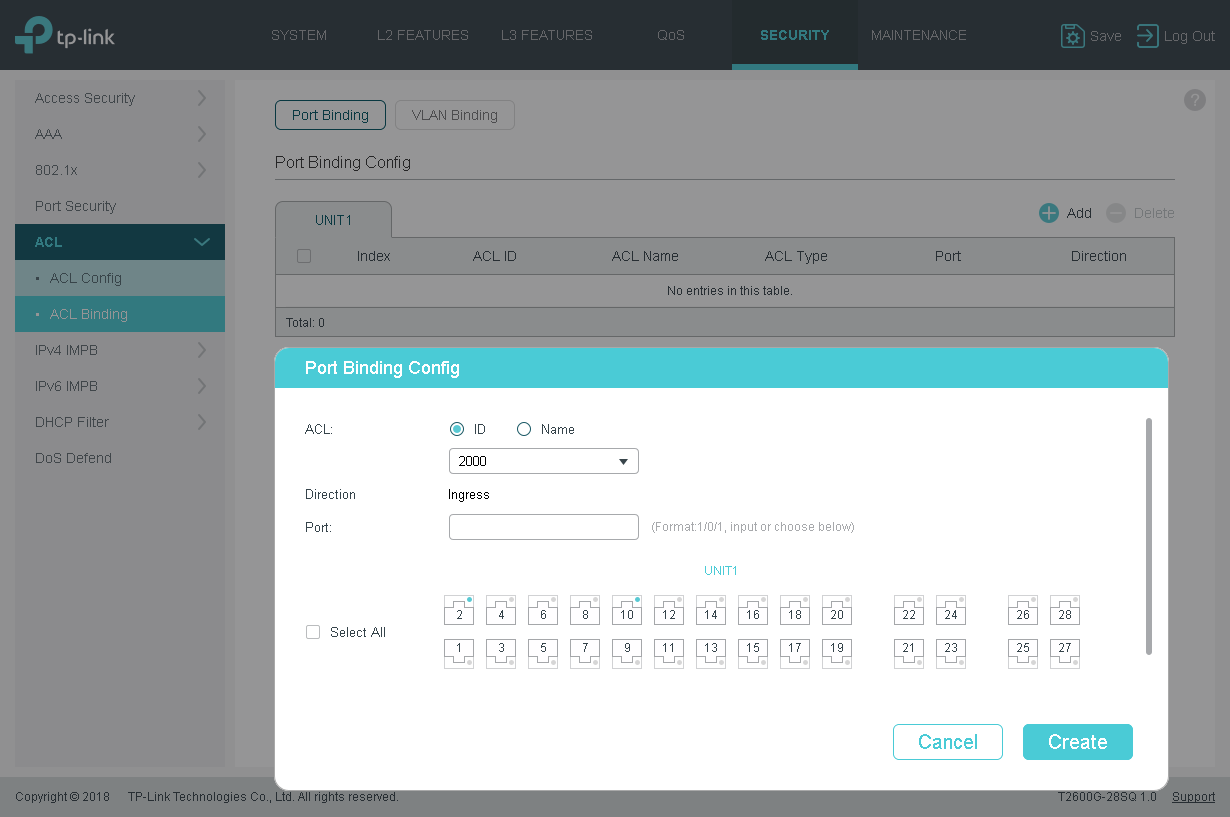Select the Port Binding tab

[x=330, y=115]
